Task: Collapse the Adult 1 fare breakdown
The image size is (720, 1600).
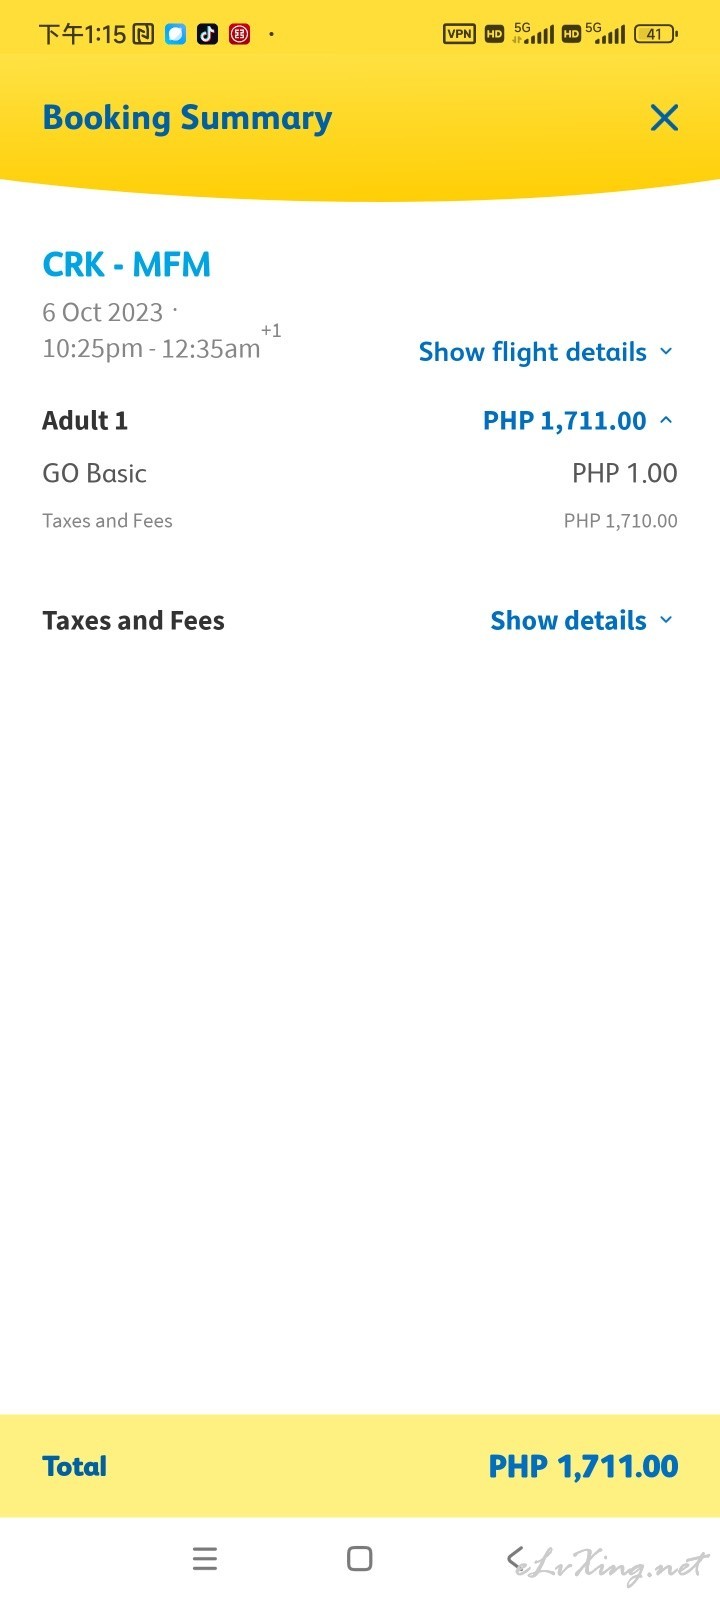Action: pos(578,421)
